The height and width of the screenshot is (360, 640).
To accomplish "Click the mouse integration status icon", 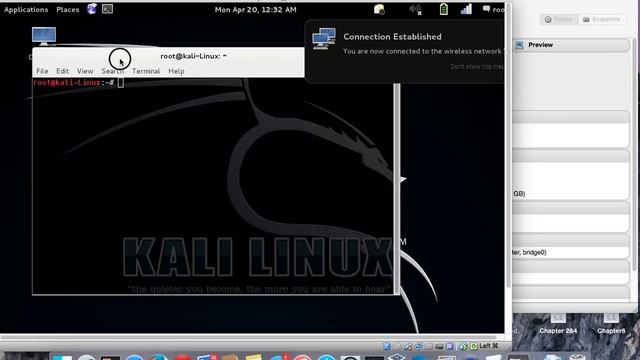I will [463, 347].
